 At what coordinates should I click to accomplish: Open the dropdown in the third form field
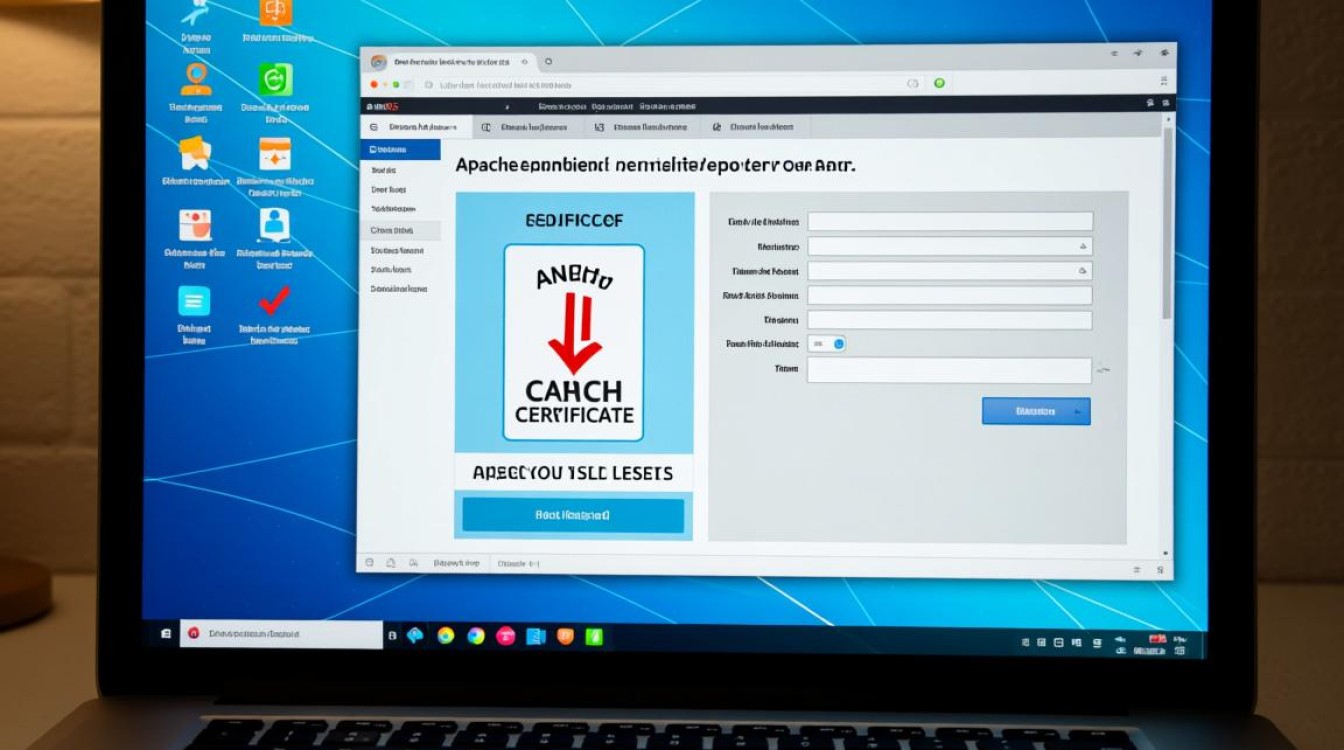1081,271
